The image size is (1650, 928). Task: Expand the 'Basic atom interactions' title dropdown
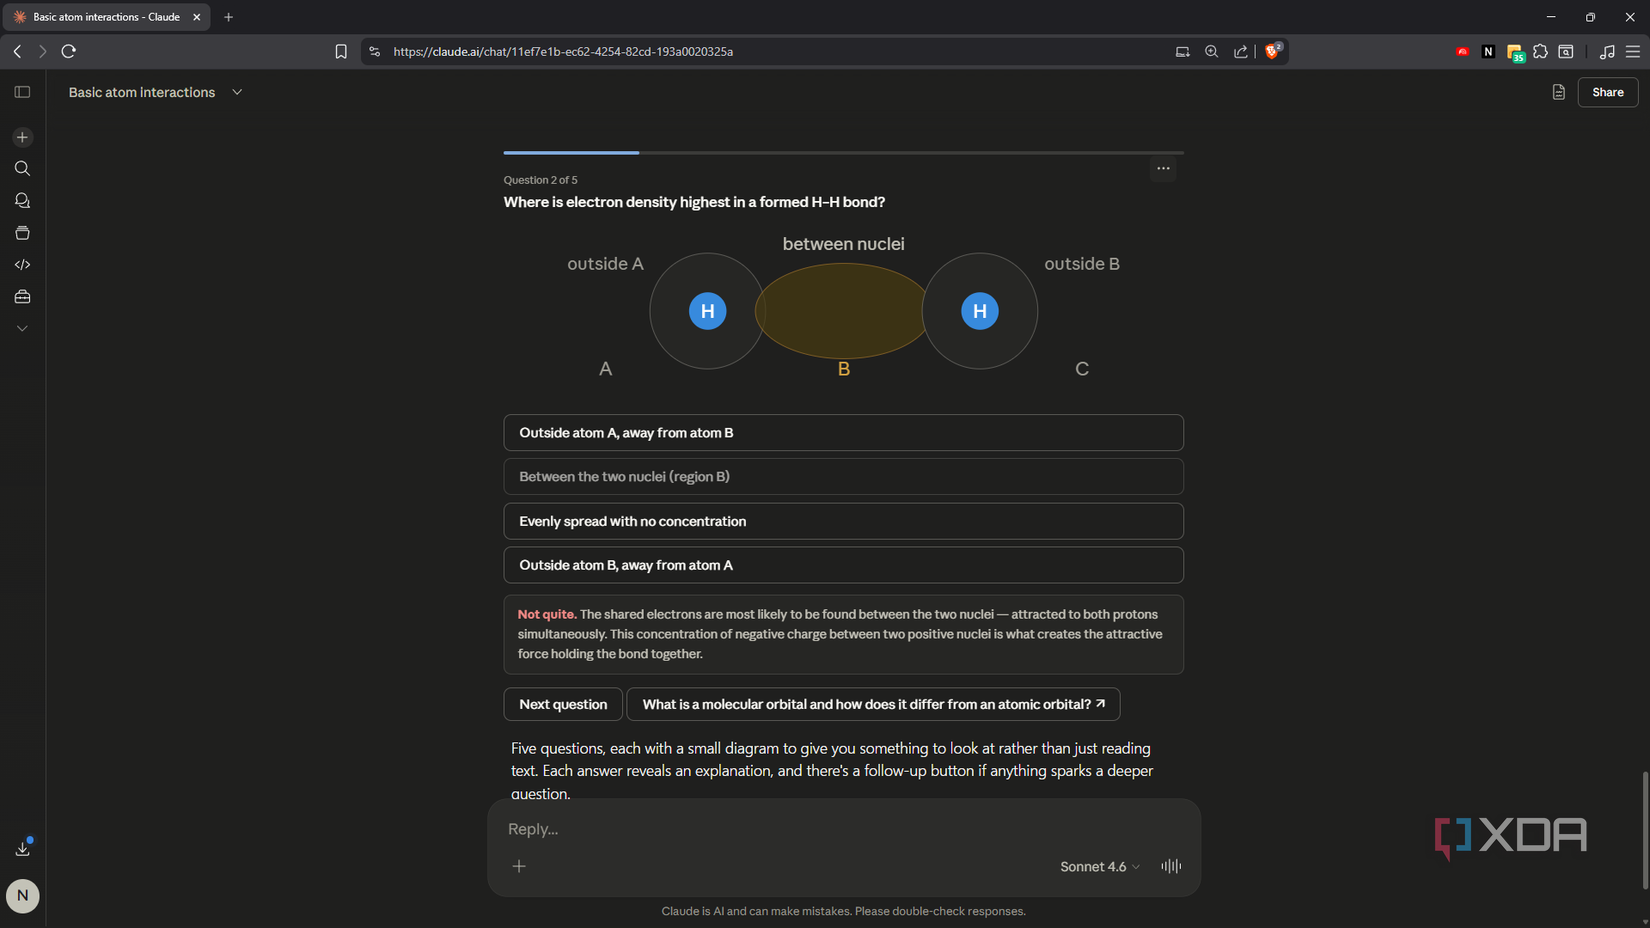point(237,92)
